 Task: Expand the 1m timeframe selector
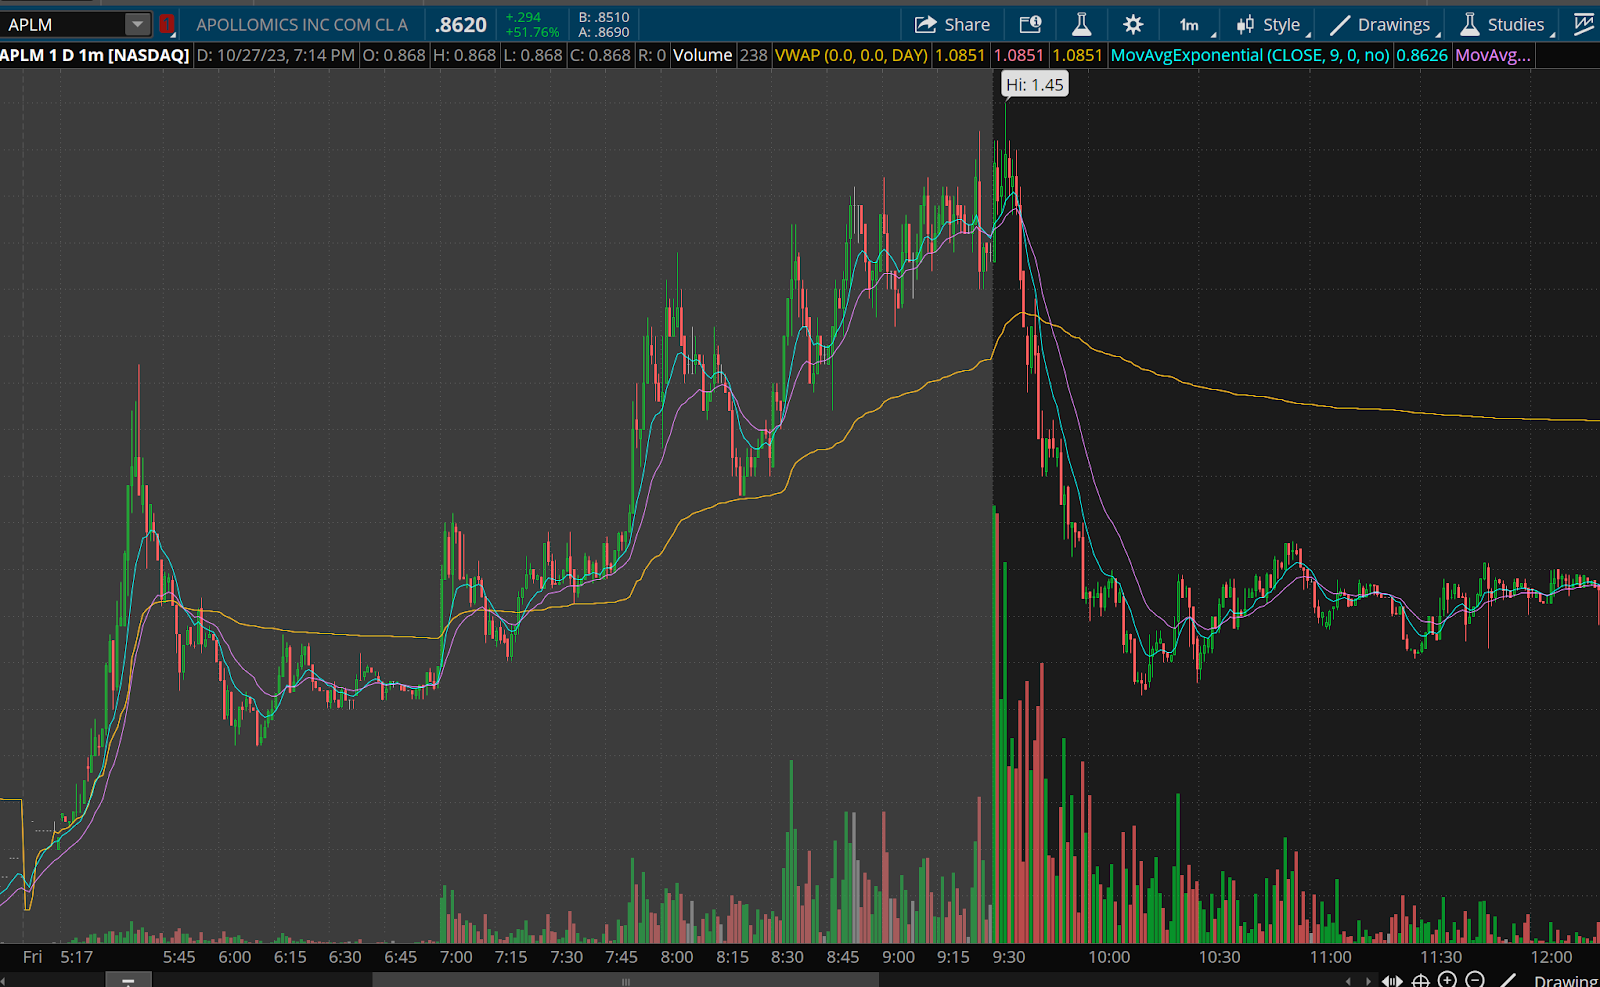(1190, 25)
